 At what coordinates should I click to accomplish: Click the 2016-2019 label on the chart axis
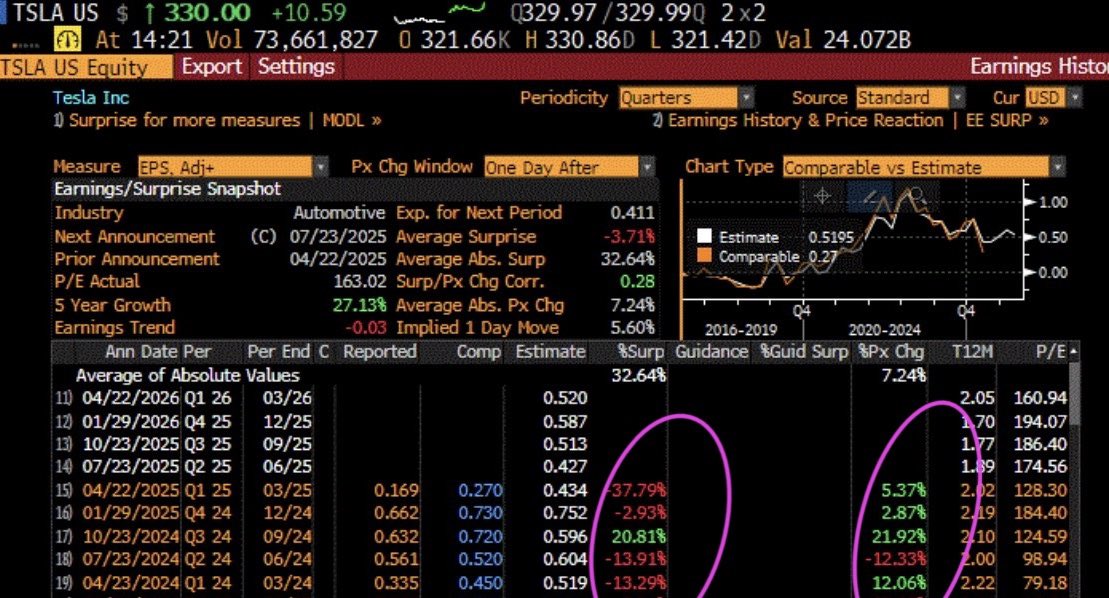[741, 330]
